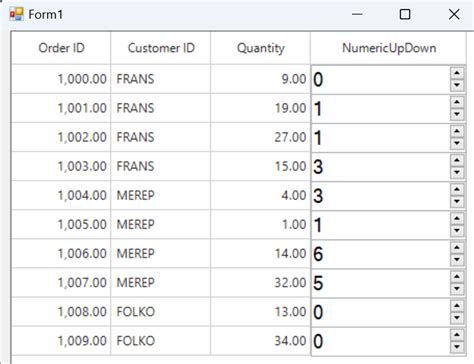
Task: Click down spinner in order 1,008.00 row
Action: pyautogui.click(x=457, y=318)
